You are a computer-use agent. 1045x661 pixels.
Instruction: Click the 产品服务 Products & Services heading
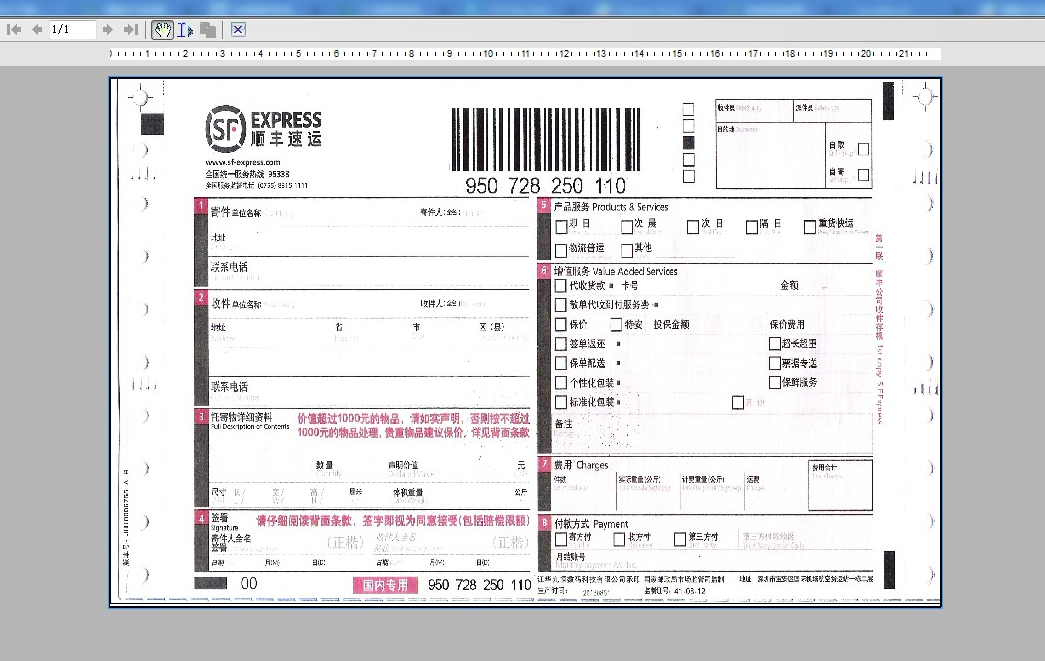point(610,207)
